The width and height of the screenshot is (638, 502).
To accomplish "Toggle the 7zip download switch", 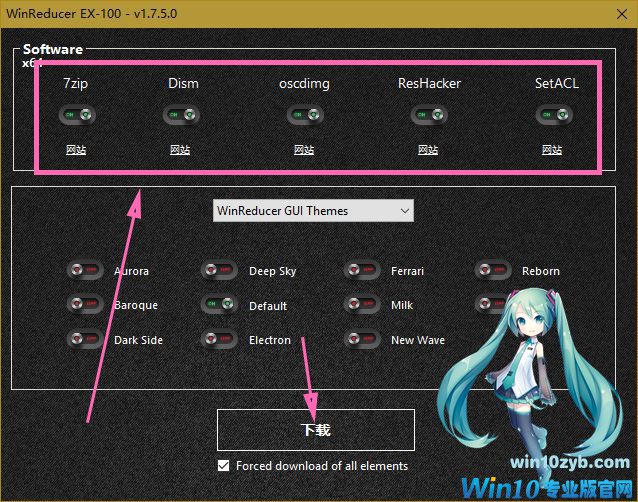I will (76, 116).
